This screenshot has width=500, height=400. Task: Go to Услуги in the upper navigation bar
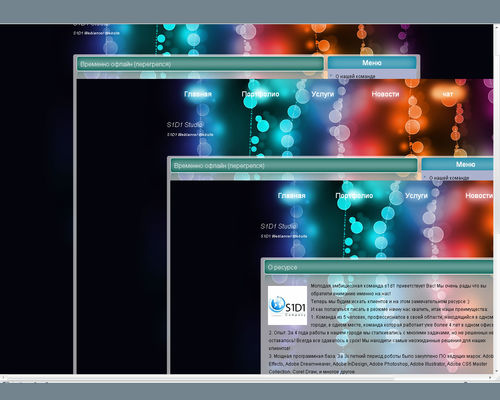click(x=323, y=94)
